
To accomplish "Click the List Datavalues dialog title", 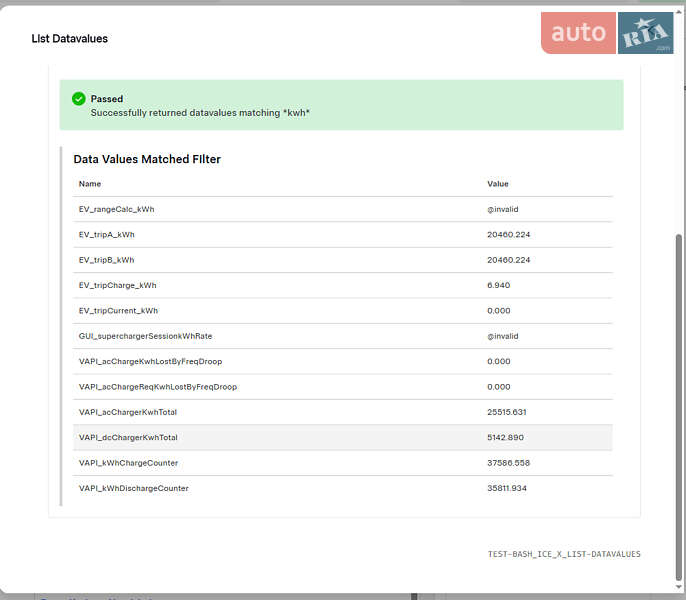I will [69, 39].
